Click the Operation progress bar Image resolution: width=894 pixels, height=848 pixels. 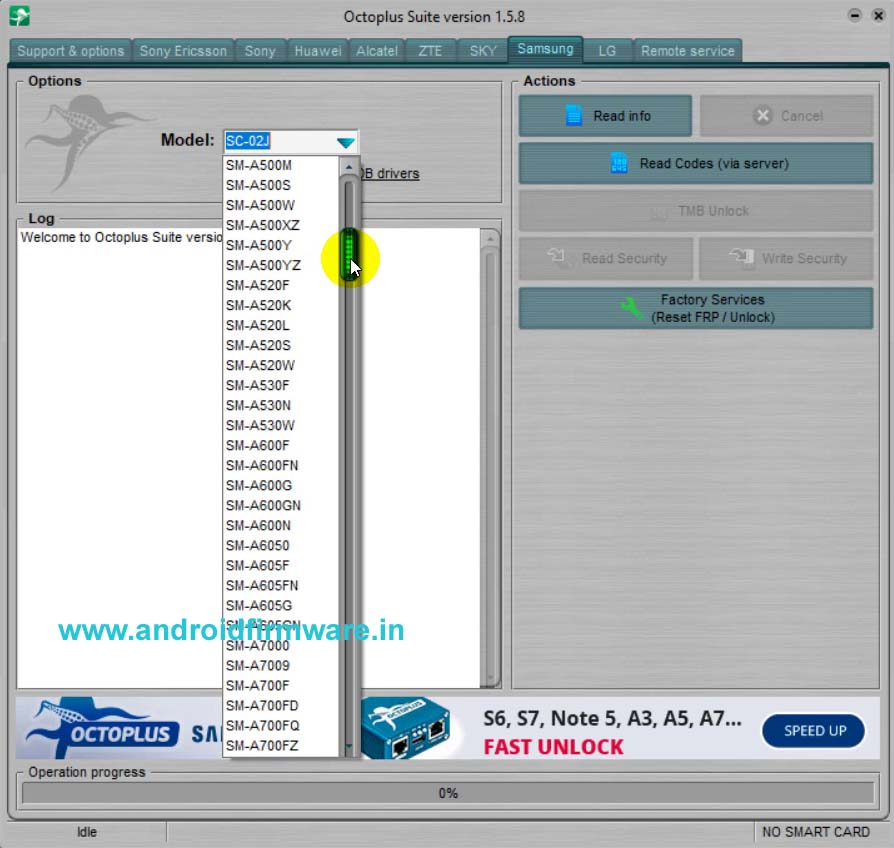click(x=448, y=793)
